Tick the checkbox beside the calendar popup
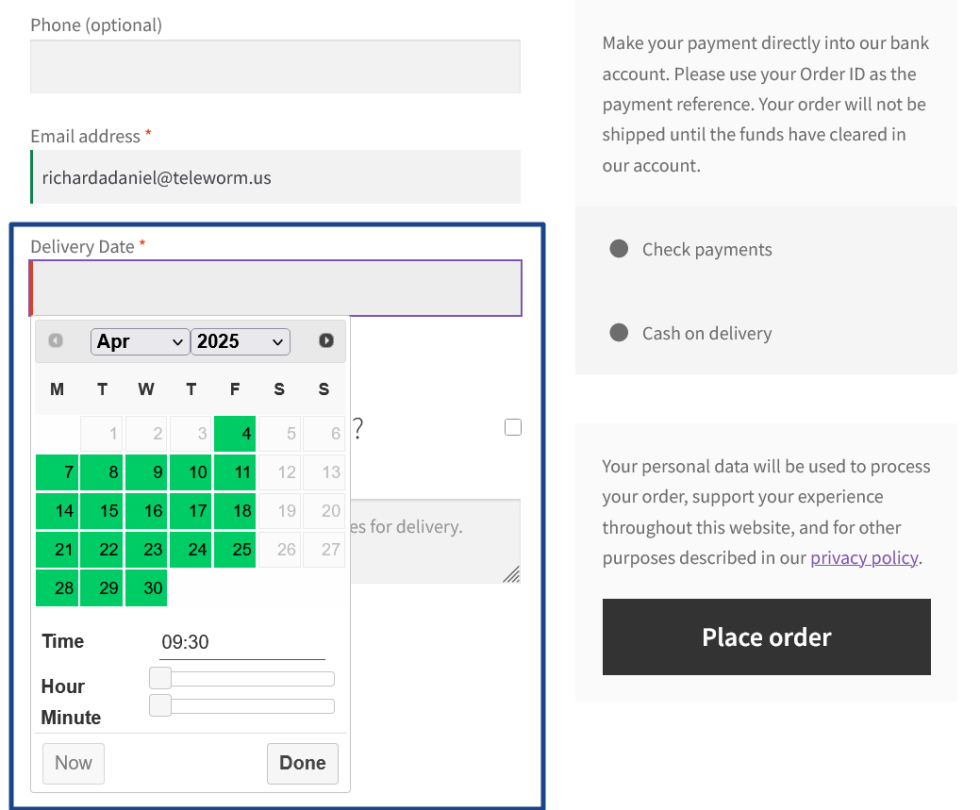The width and height of the screenshot is (980, 810). click(513, 427)
